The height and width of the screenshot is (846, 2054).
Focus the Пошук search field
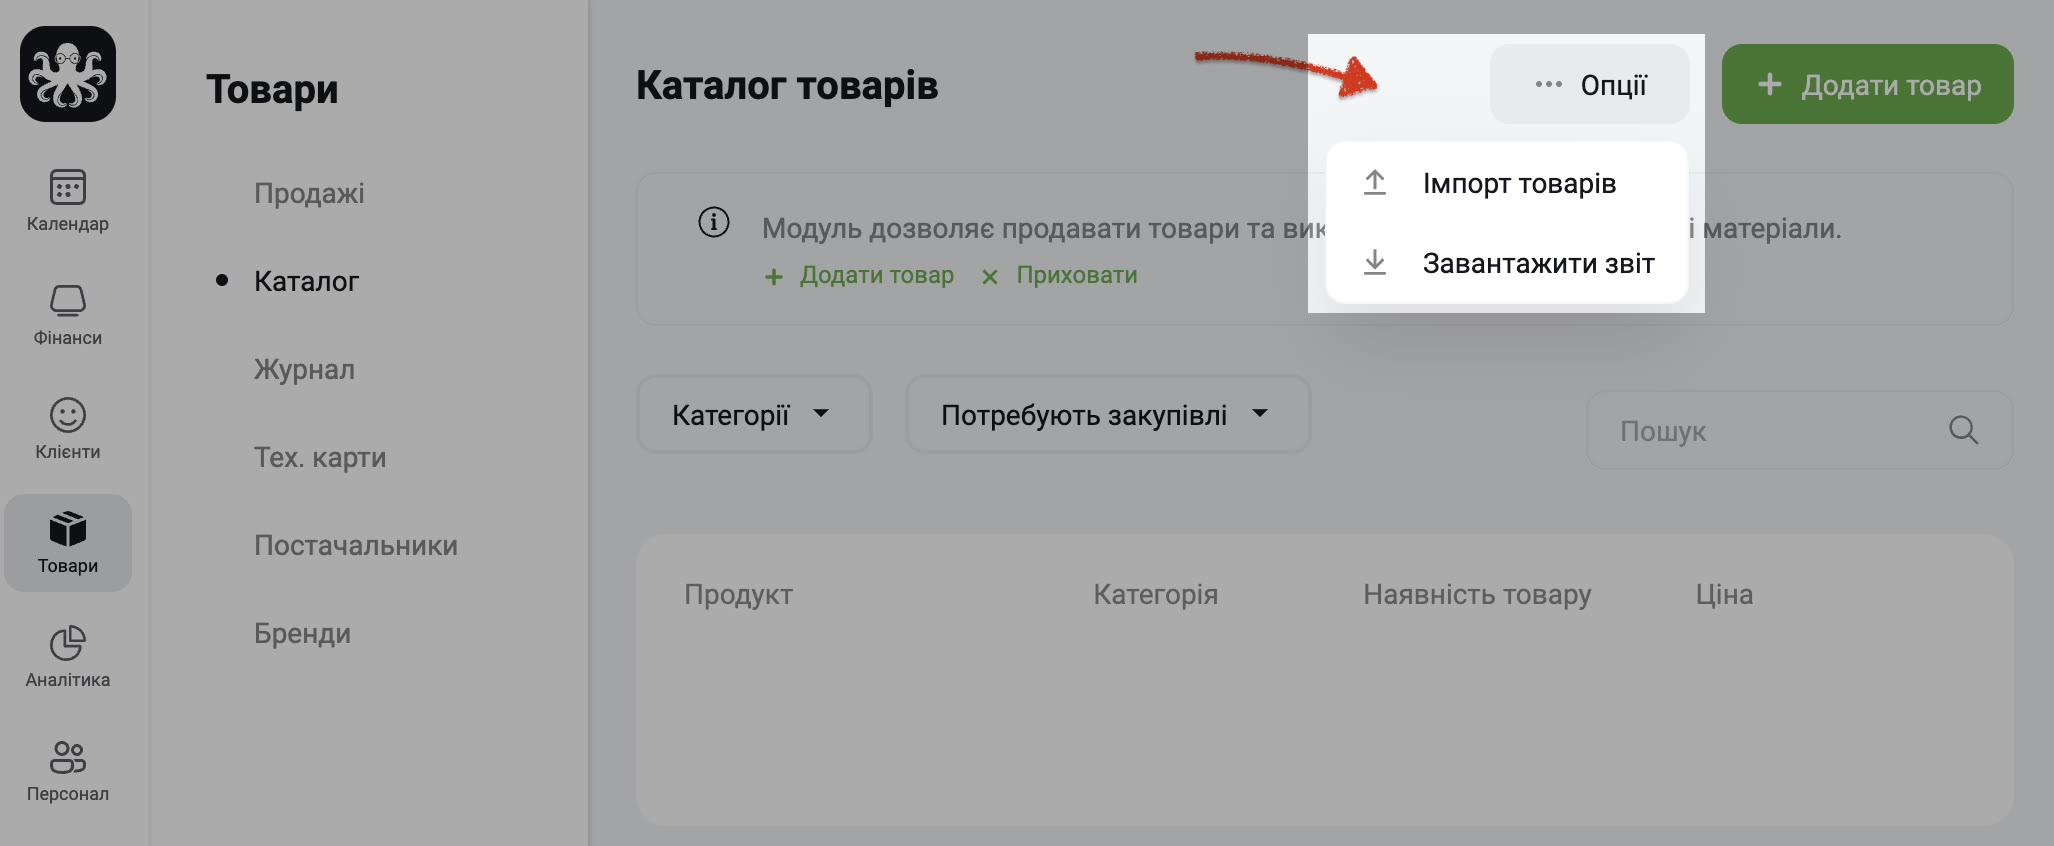[x=1799, y=430]
